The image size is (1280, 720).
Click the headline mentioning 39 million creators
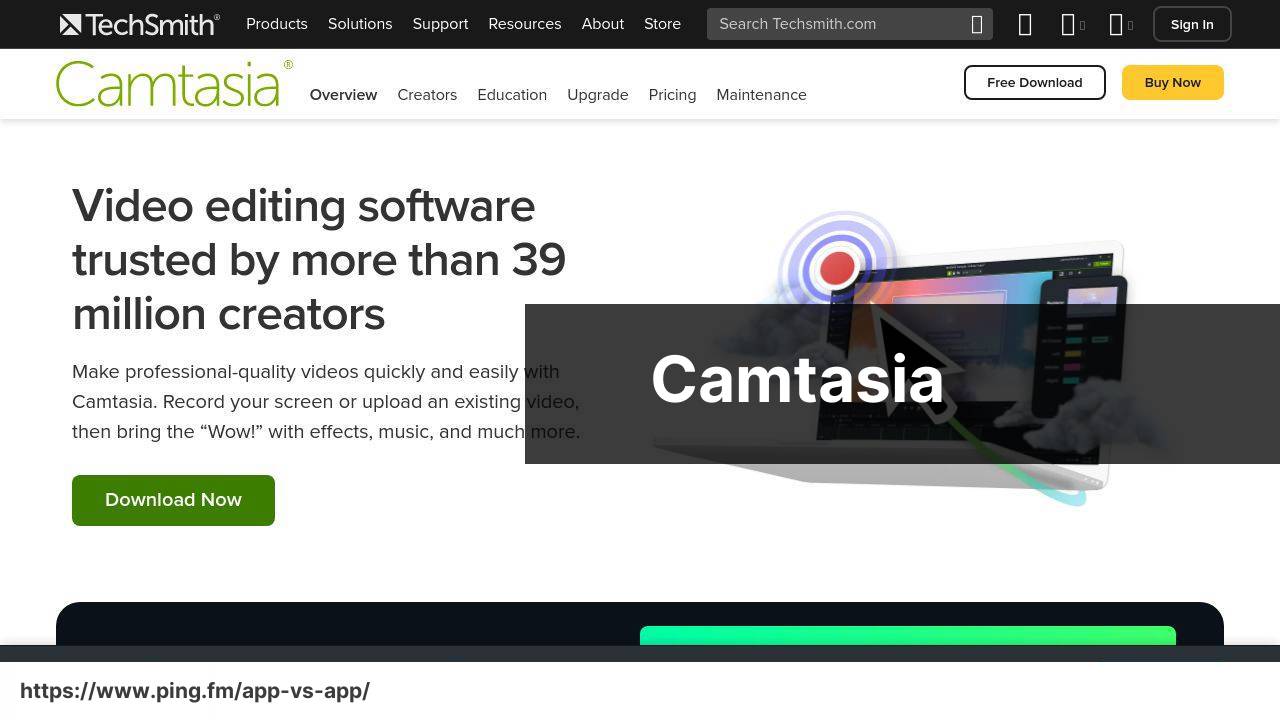(x=319, y=260)
